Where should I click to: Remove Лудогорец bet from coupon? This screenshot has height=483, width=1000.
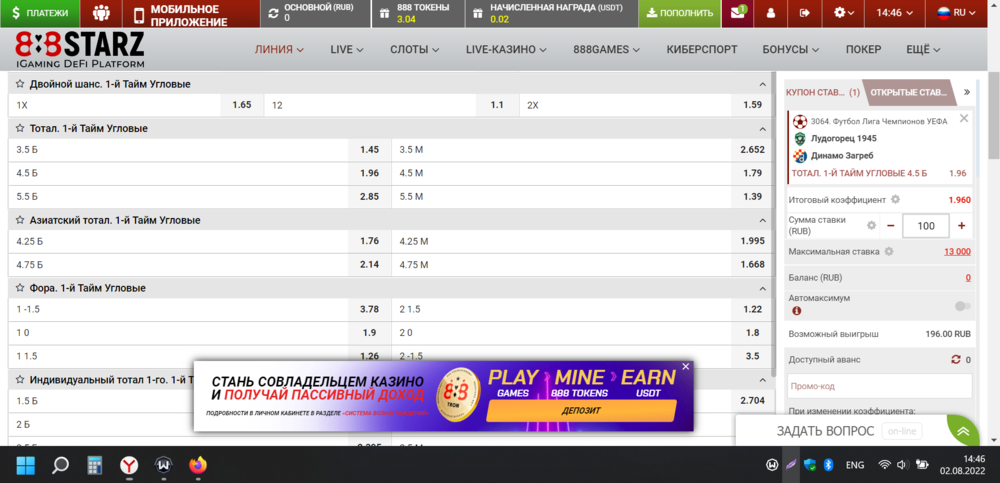pyautogui.click(x=964, y=118)
